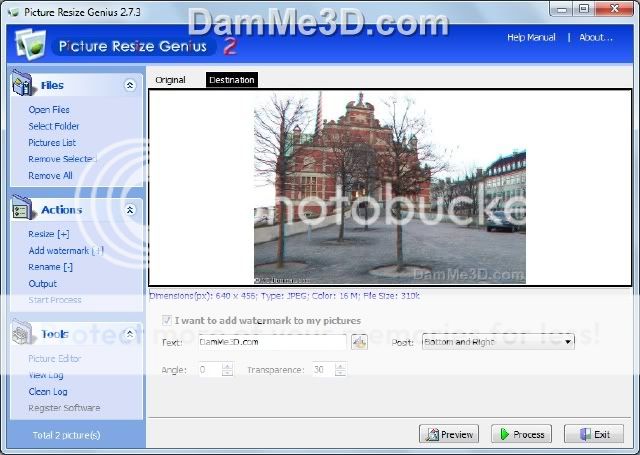Collapse the Files panel chevron
This screenshot has height=455, width=640.
pos(129,86)
